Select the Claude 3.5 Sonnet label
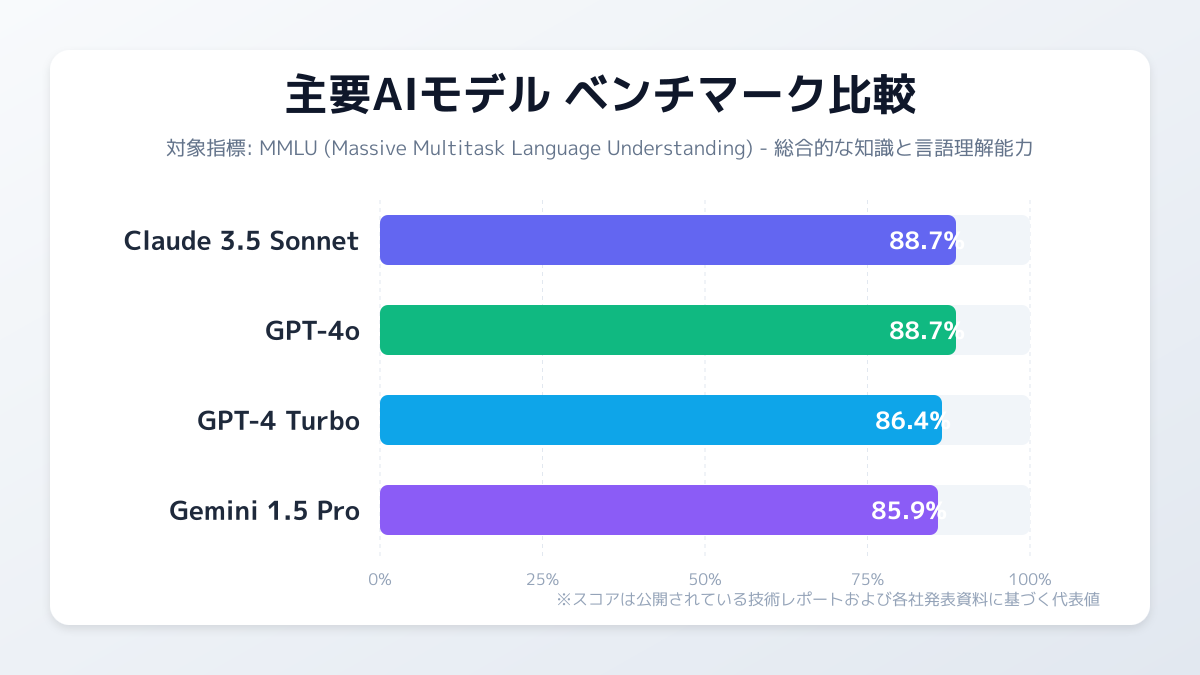The image size is (1200, 675). [x=241, y=241]
